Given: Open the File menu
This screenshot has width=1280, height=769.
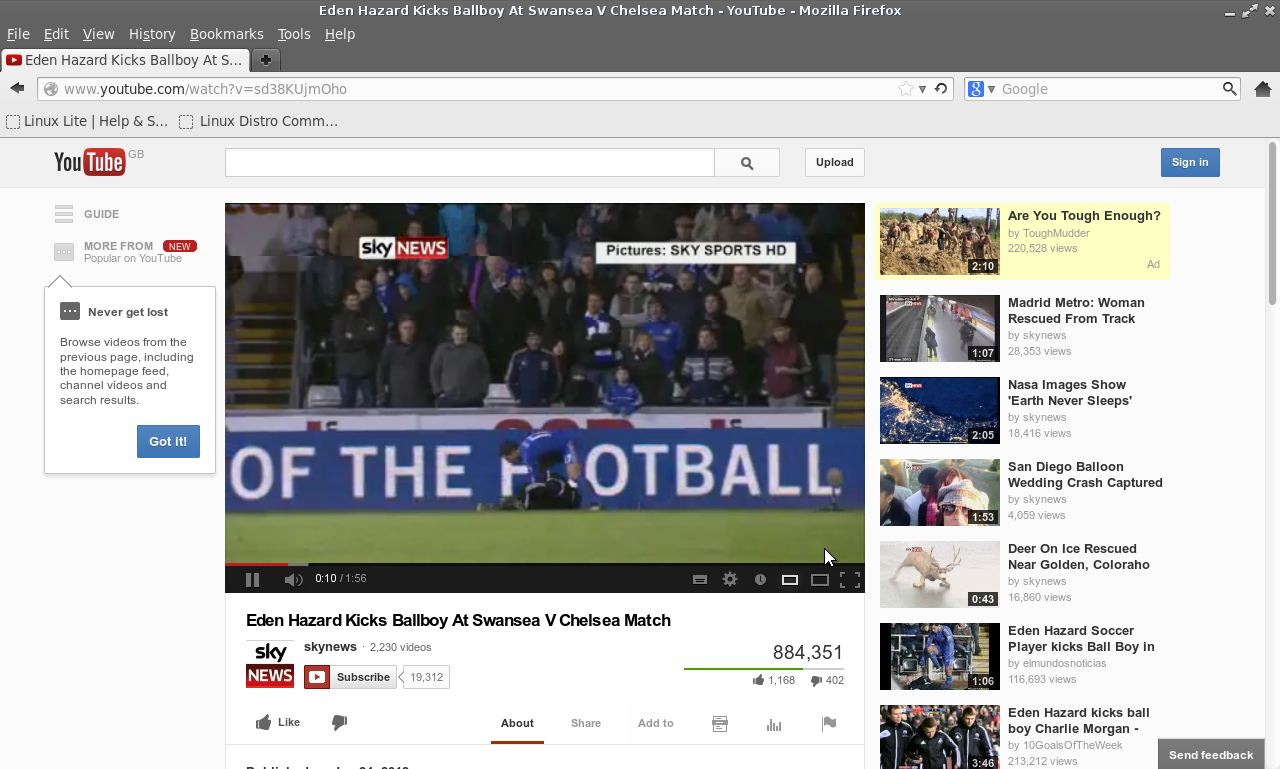Looking at the screenshot, I should click(x=18, y=34).
